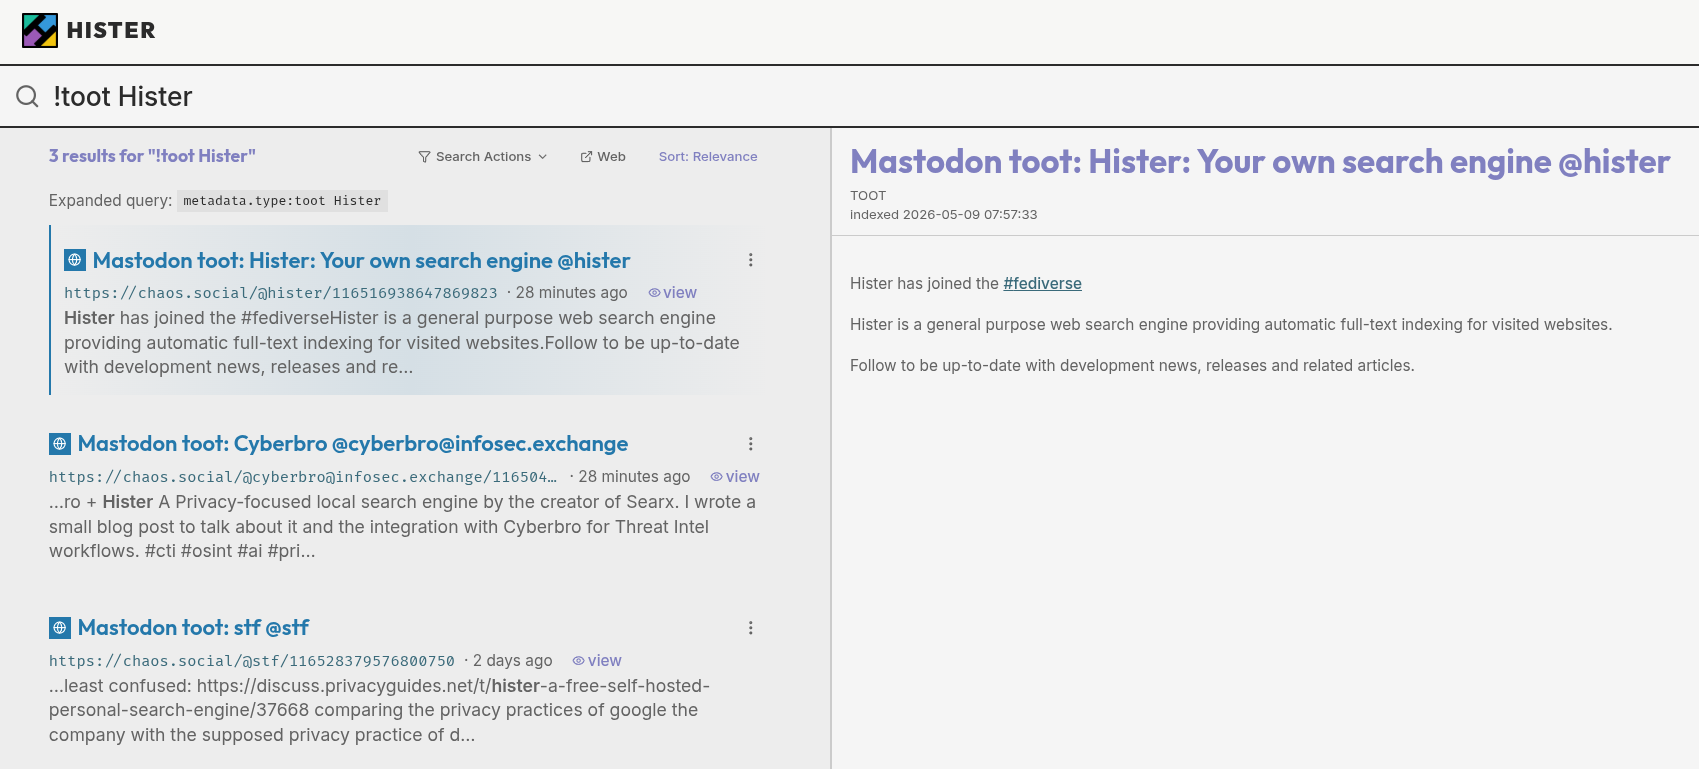Click globe favicon of the stf toot result
This screenshot has height=769, width=1699.
[x=60, y=628]
